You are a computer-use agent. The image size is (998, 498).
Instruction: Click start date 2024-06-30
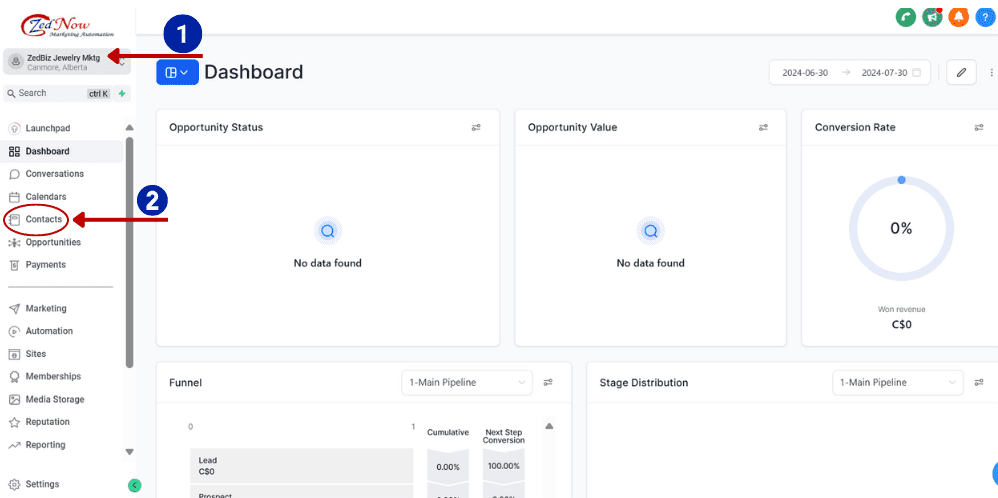pyautogui.click(x=805, y=73)
